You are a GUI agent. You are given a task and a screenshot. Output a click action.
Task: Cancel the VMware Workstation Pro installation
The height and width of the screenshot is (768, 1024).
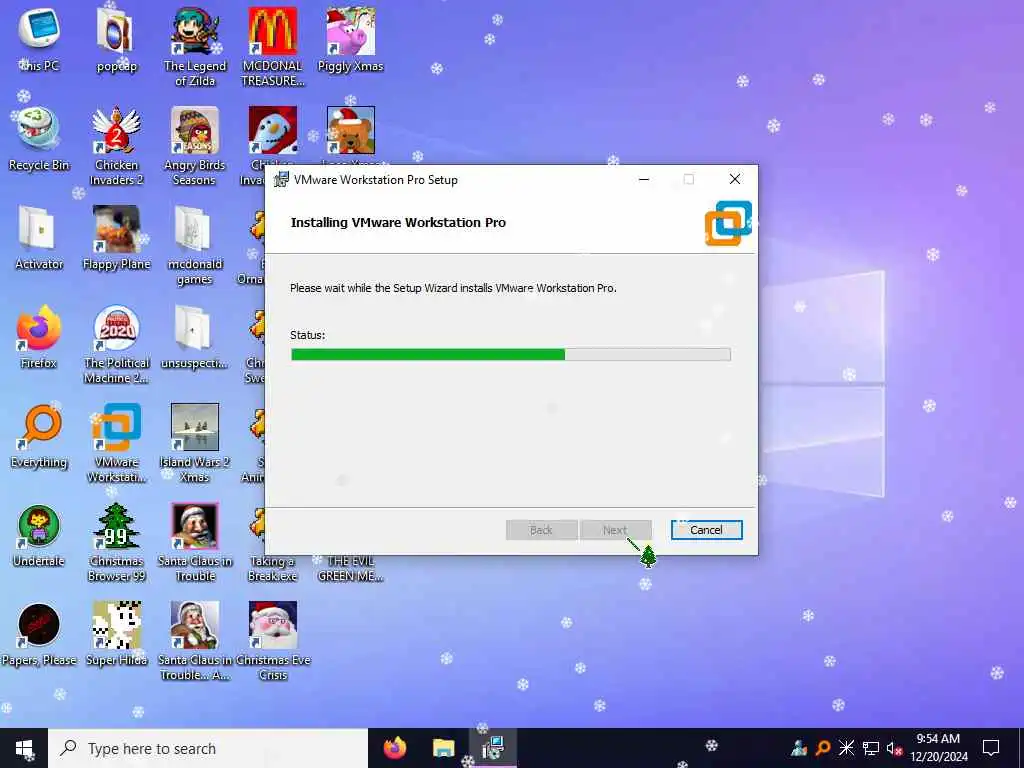tap(706, 530)
